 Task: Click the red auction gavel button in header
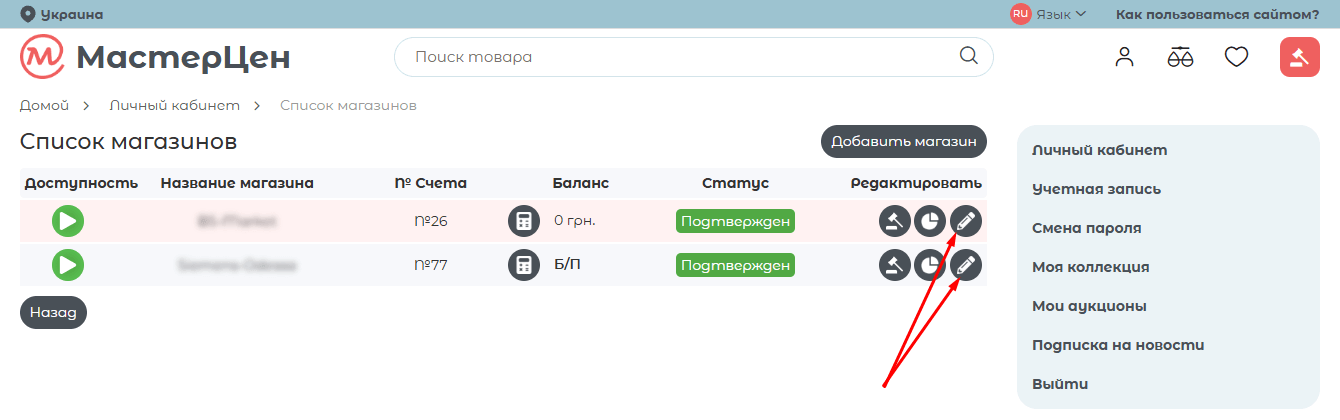[x=1299, y=57]
